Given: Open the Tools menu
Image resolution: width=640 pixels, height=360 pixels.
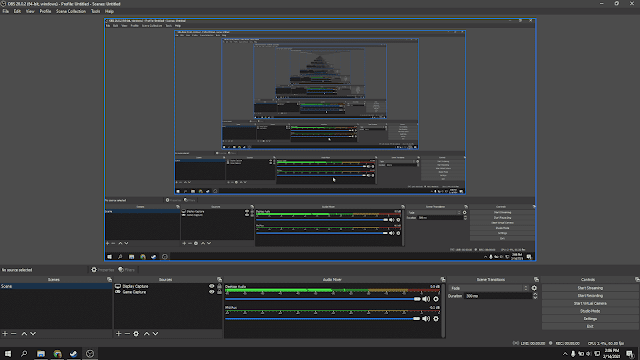Looking at the screenshot, I should [x=95, y=11].
